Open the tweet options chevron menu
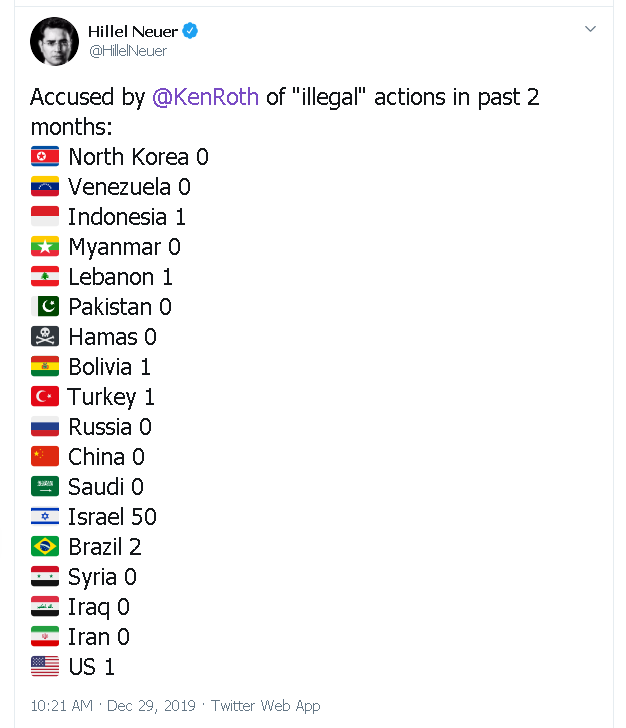The height and width of the screenshot is (728, 626). point(590,30)
